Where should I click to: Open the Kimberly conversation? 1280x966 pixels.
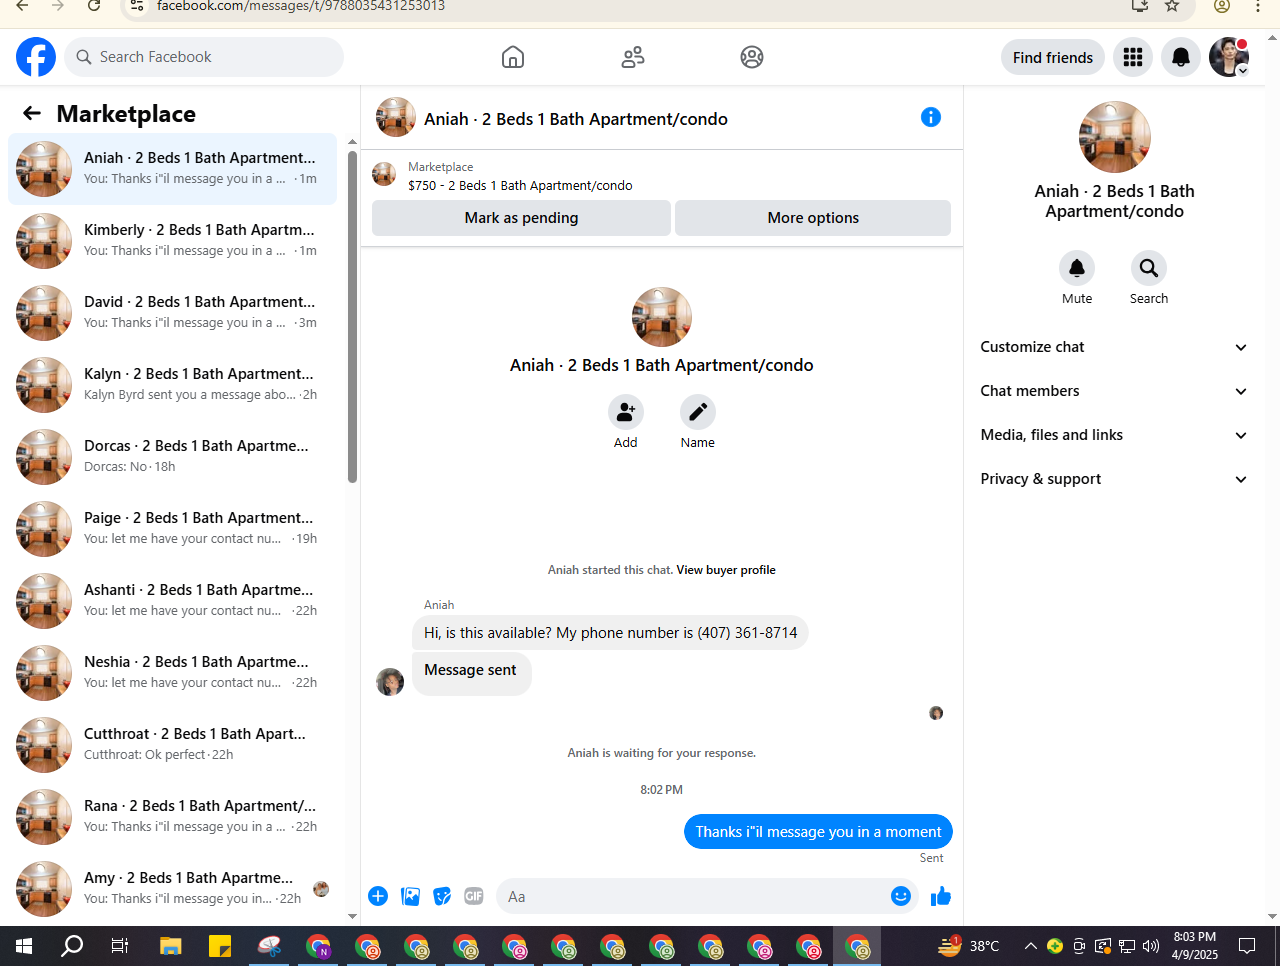pyautogui.click(x=172, y=240)
